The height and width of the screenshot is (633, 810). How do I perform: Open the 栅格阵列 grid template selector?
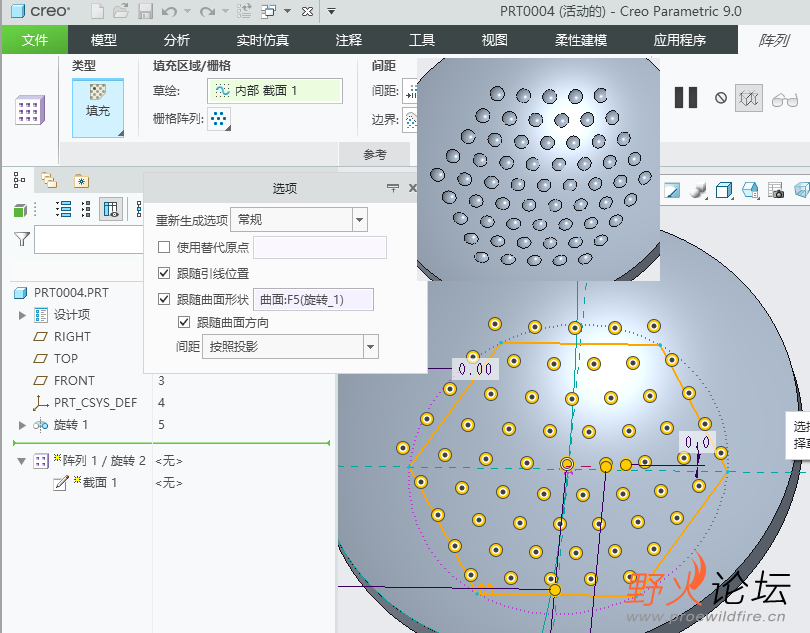pyautogui.click(x=219, y=119)
